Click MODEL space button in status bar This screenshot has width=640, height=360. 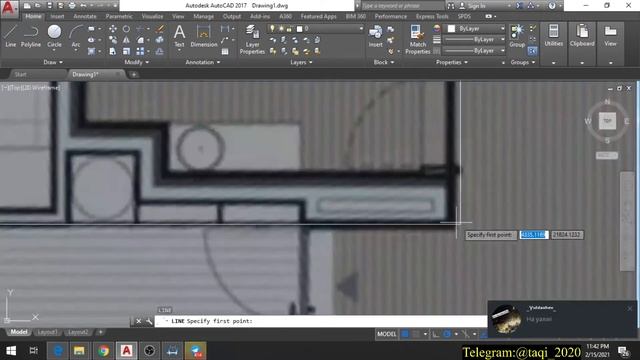pos(387,334)
